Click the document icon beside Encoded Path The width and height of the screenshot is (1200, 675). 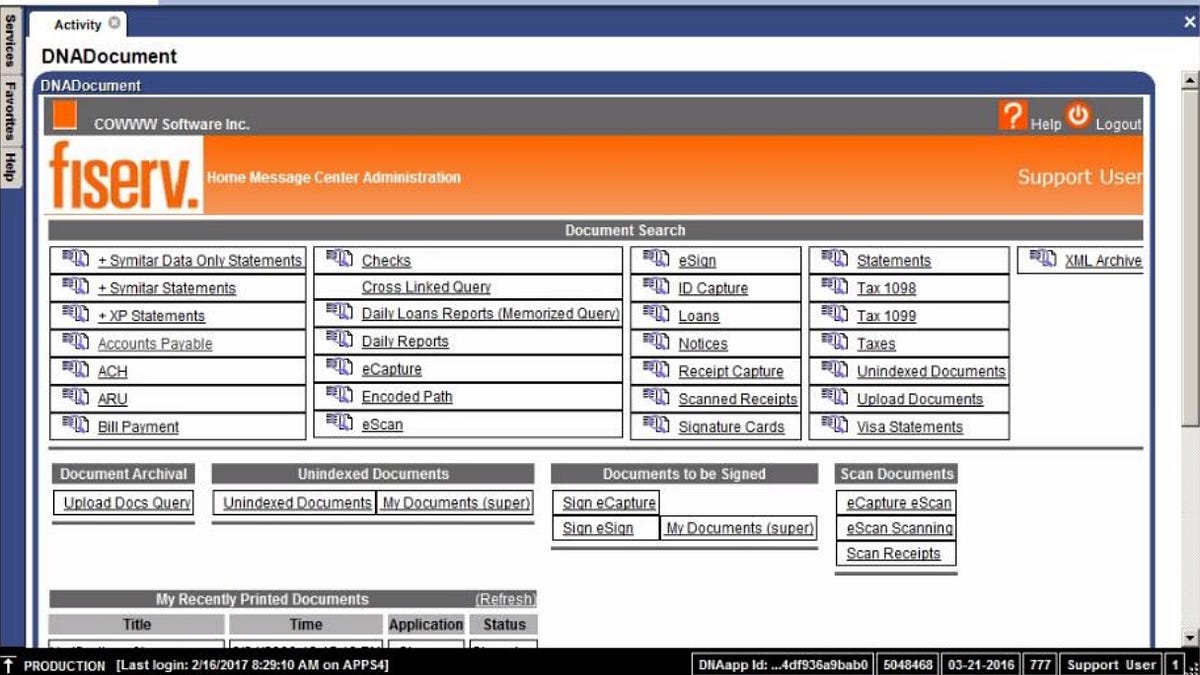pyautogui.click(x=339, y=395)
